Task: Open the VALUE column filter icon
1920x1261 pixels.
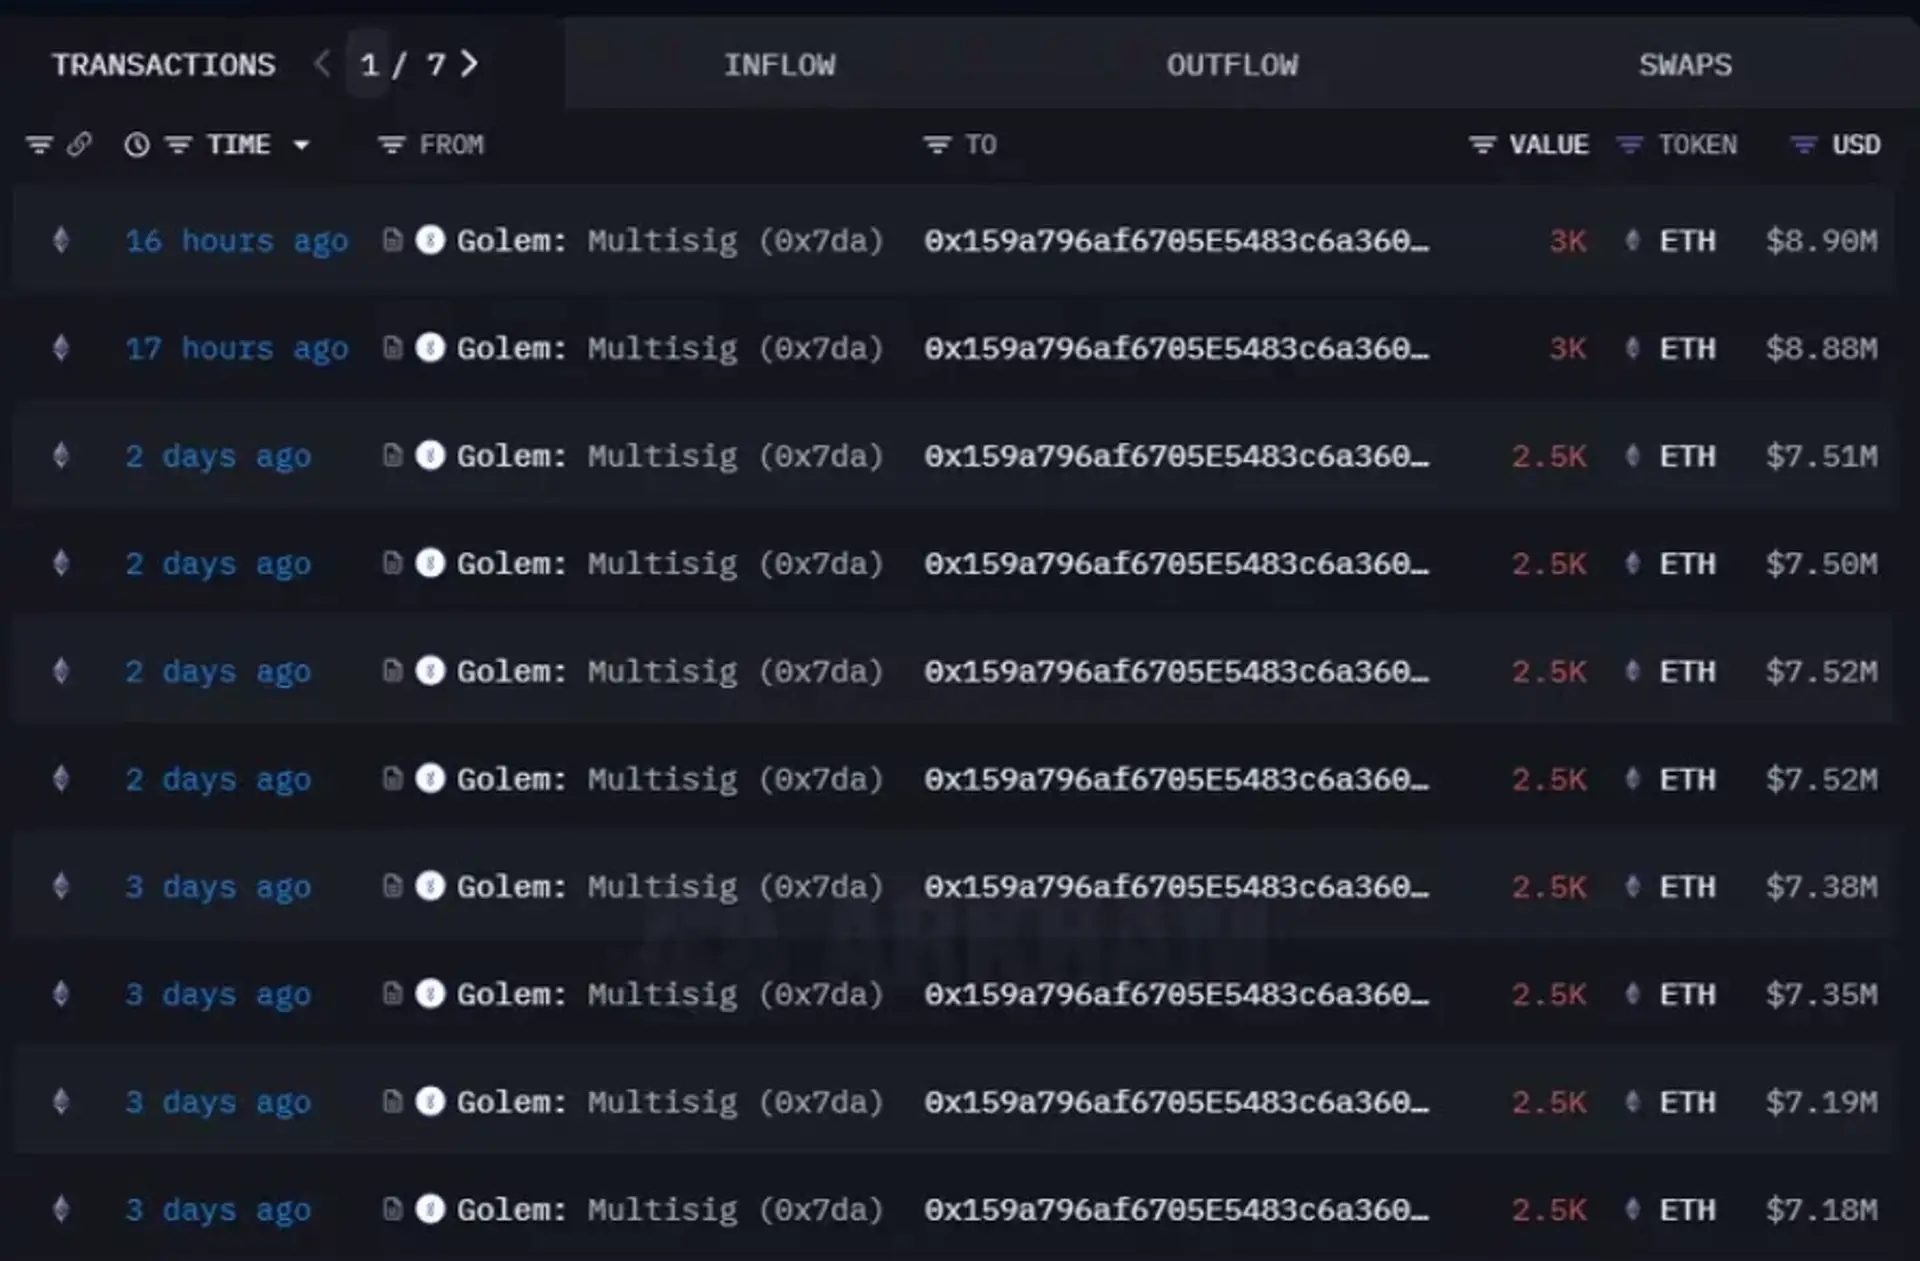Action: pos(1482,145)
